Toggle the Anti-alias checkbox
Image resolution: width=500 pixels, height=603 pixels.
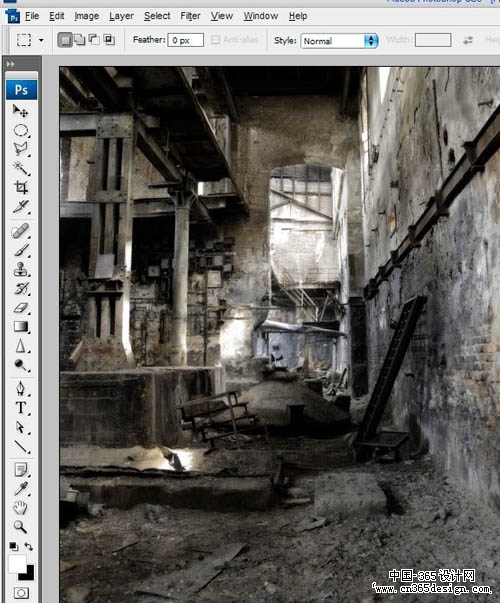(215, 40)
